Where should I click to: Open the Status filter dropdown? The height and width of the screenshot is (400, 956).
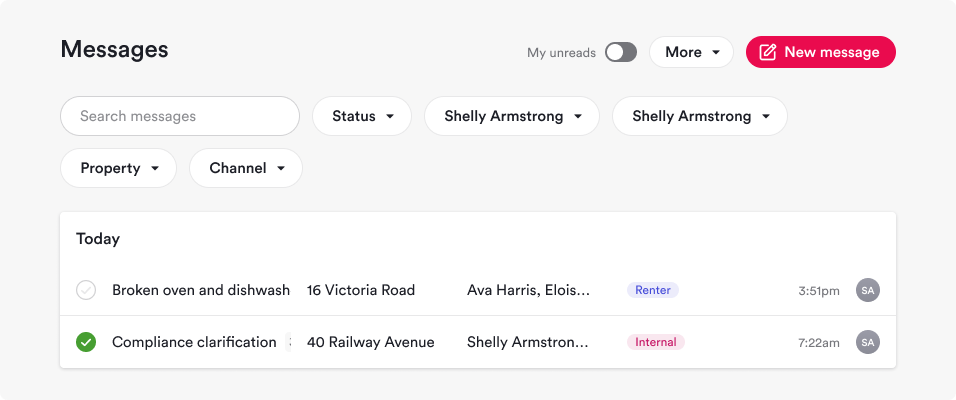[362, 116]
